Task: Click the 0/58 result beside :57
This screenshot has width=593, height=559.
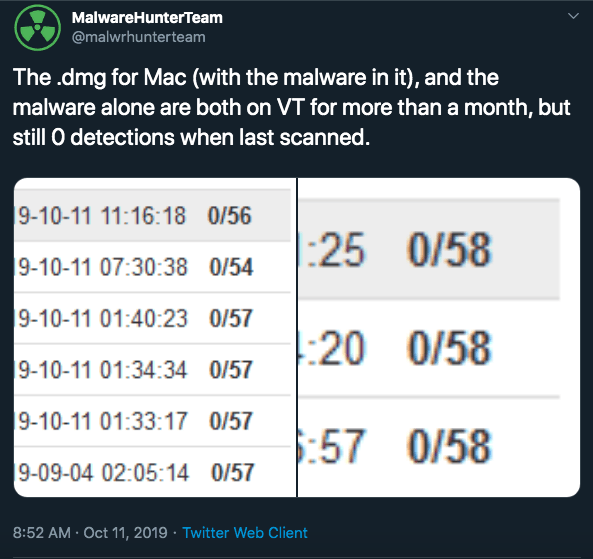Action: click(449, 446)
